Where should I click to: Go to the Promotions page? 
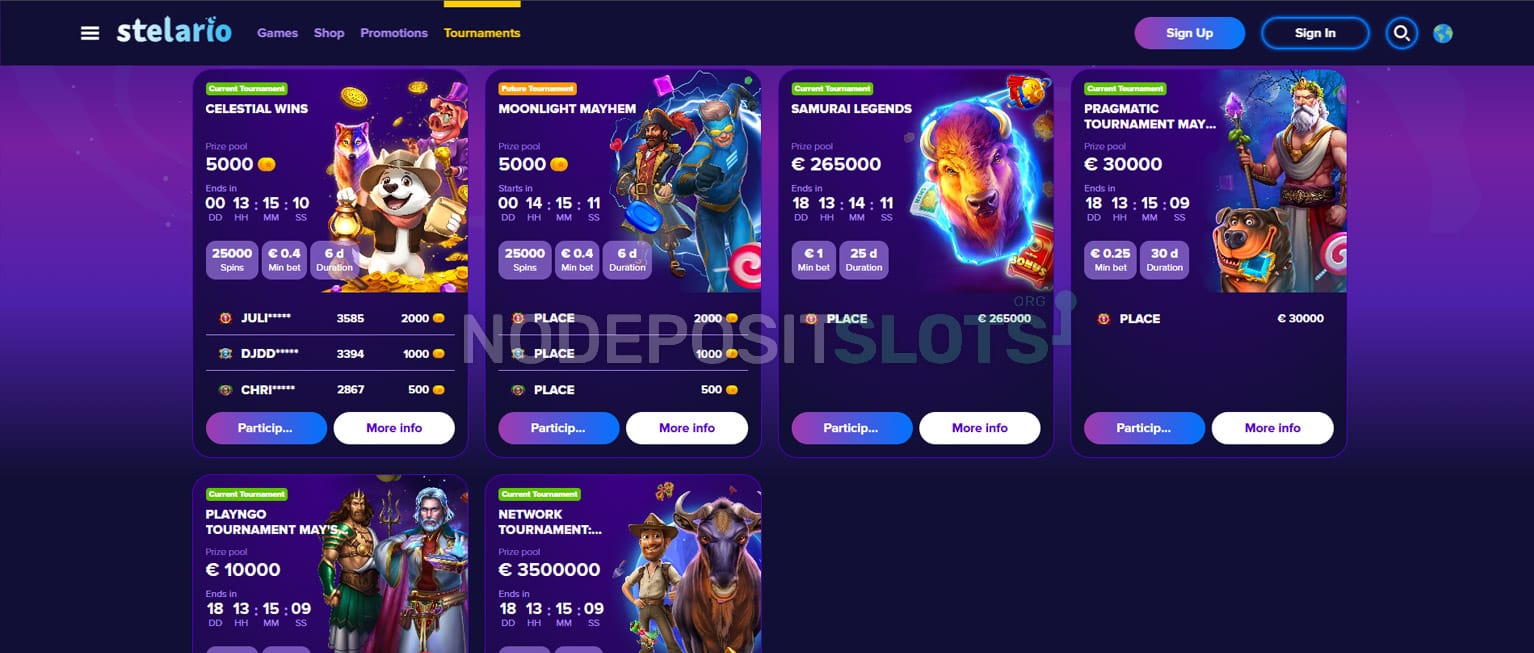click(x=394, y=33)
